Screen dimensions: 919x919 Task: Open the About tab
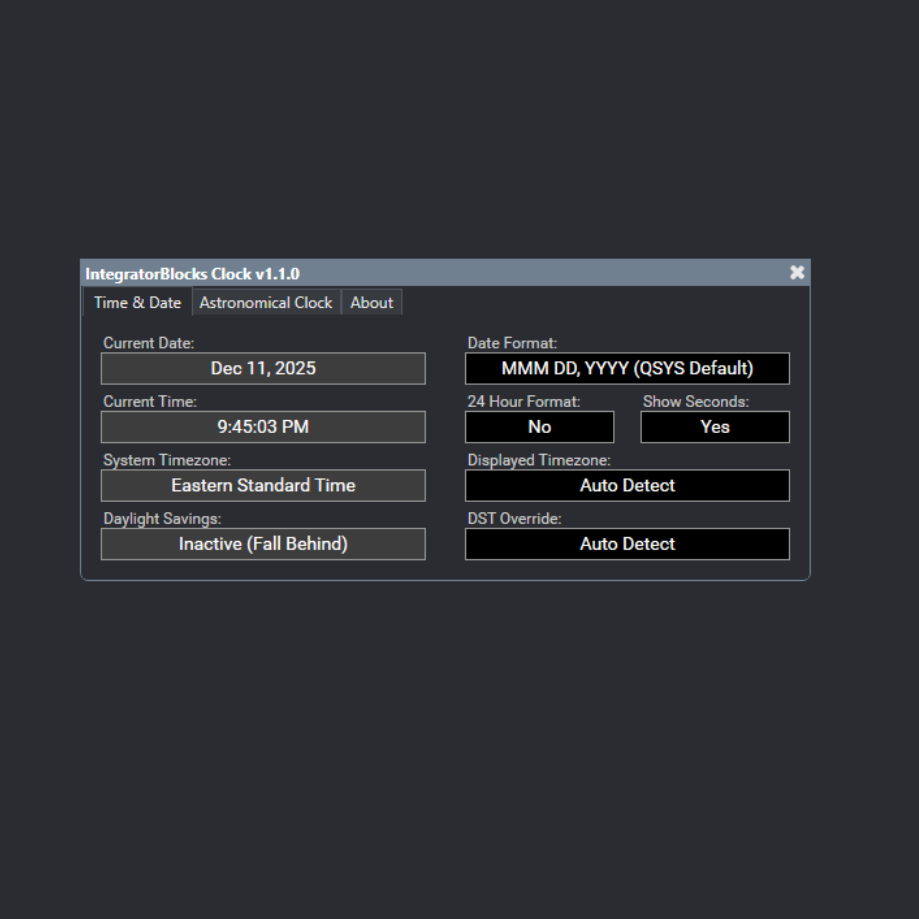371,302
